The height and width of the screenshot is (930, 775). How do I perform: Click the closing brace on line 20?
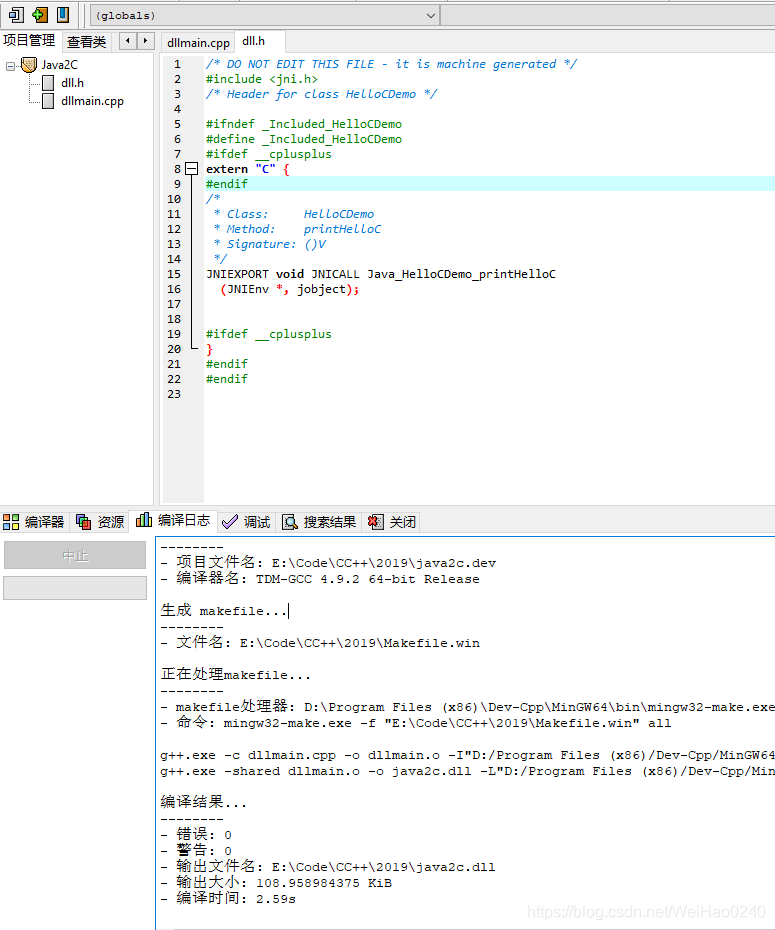[x=209, y=349]
